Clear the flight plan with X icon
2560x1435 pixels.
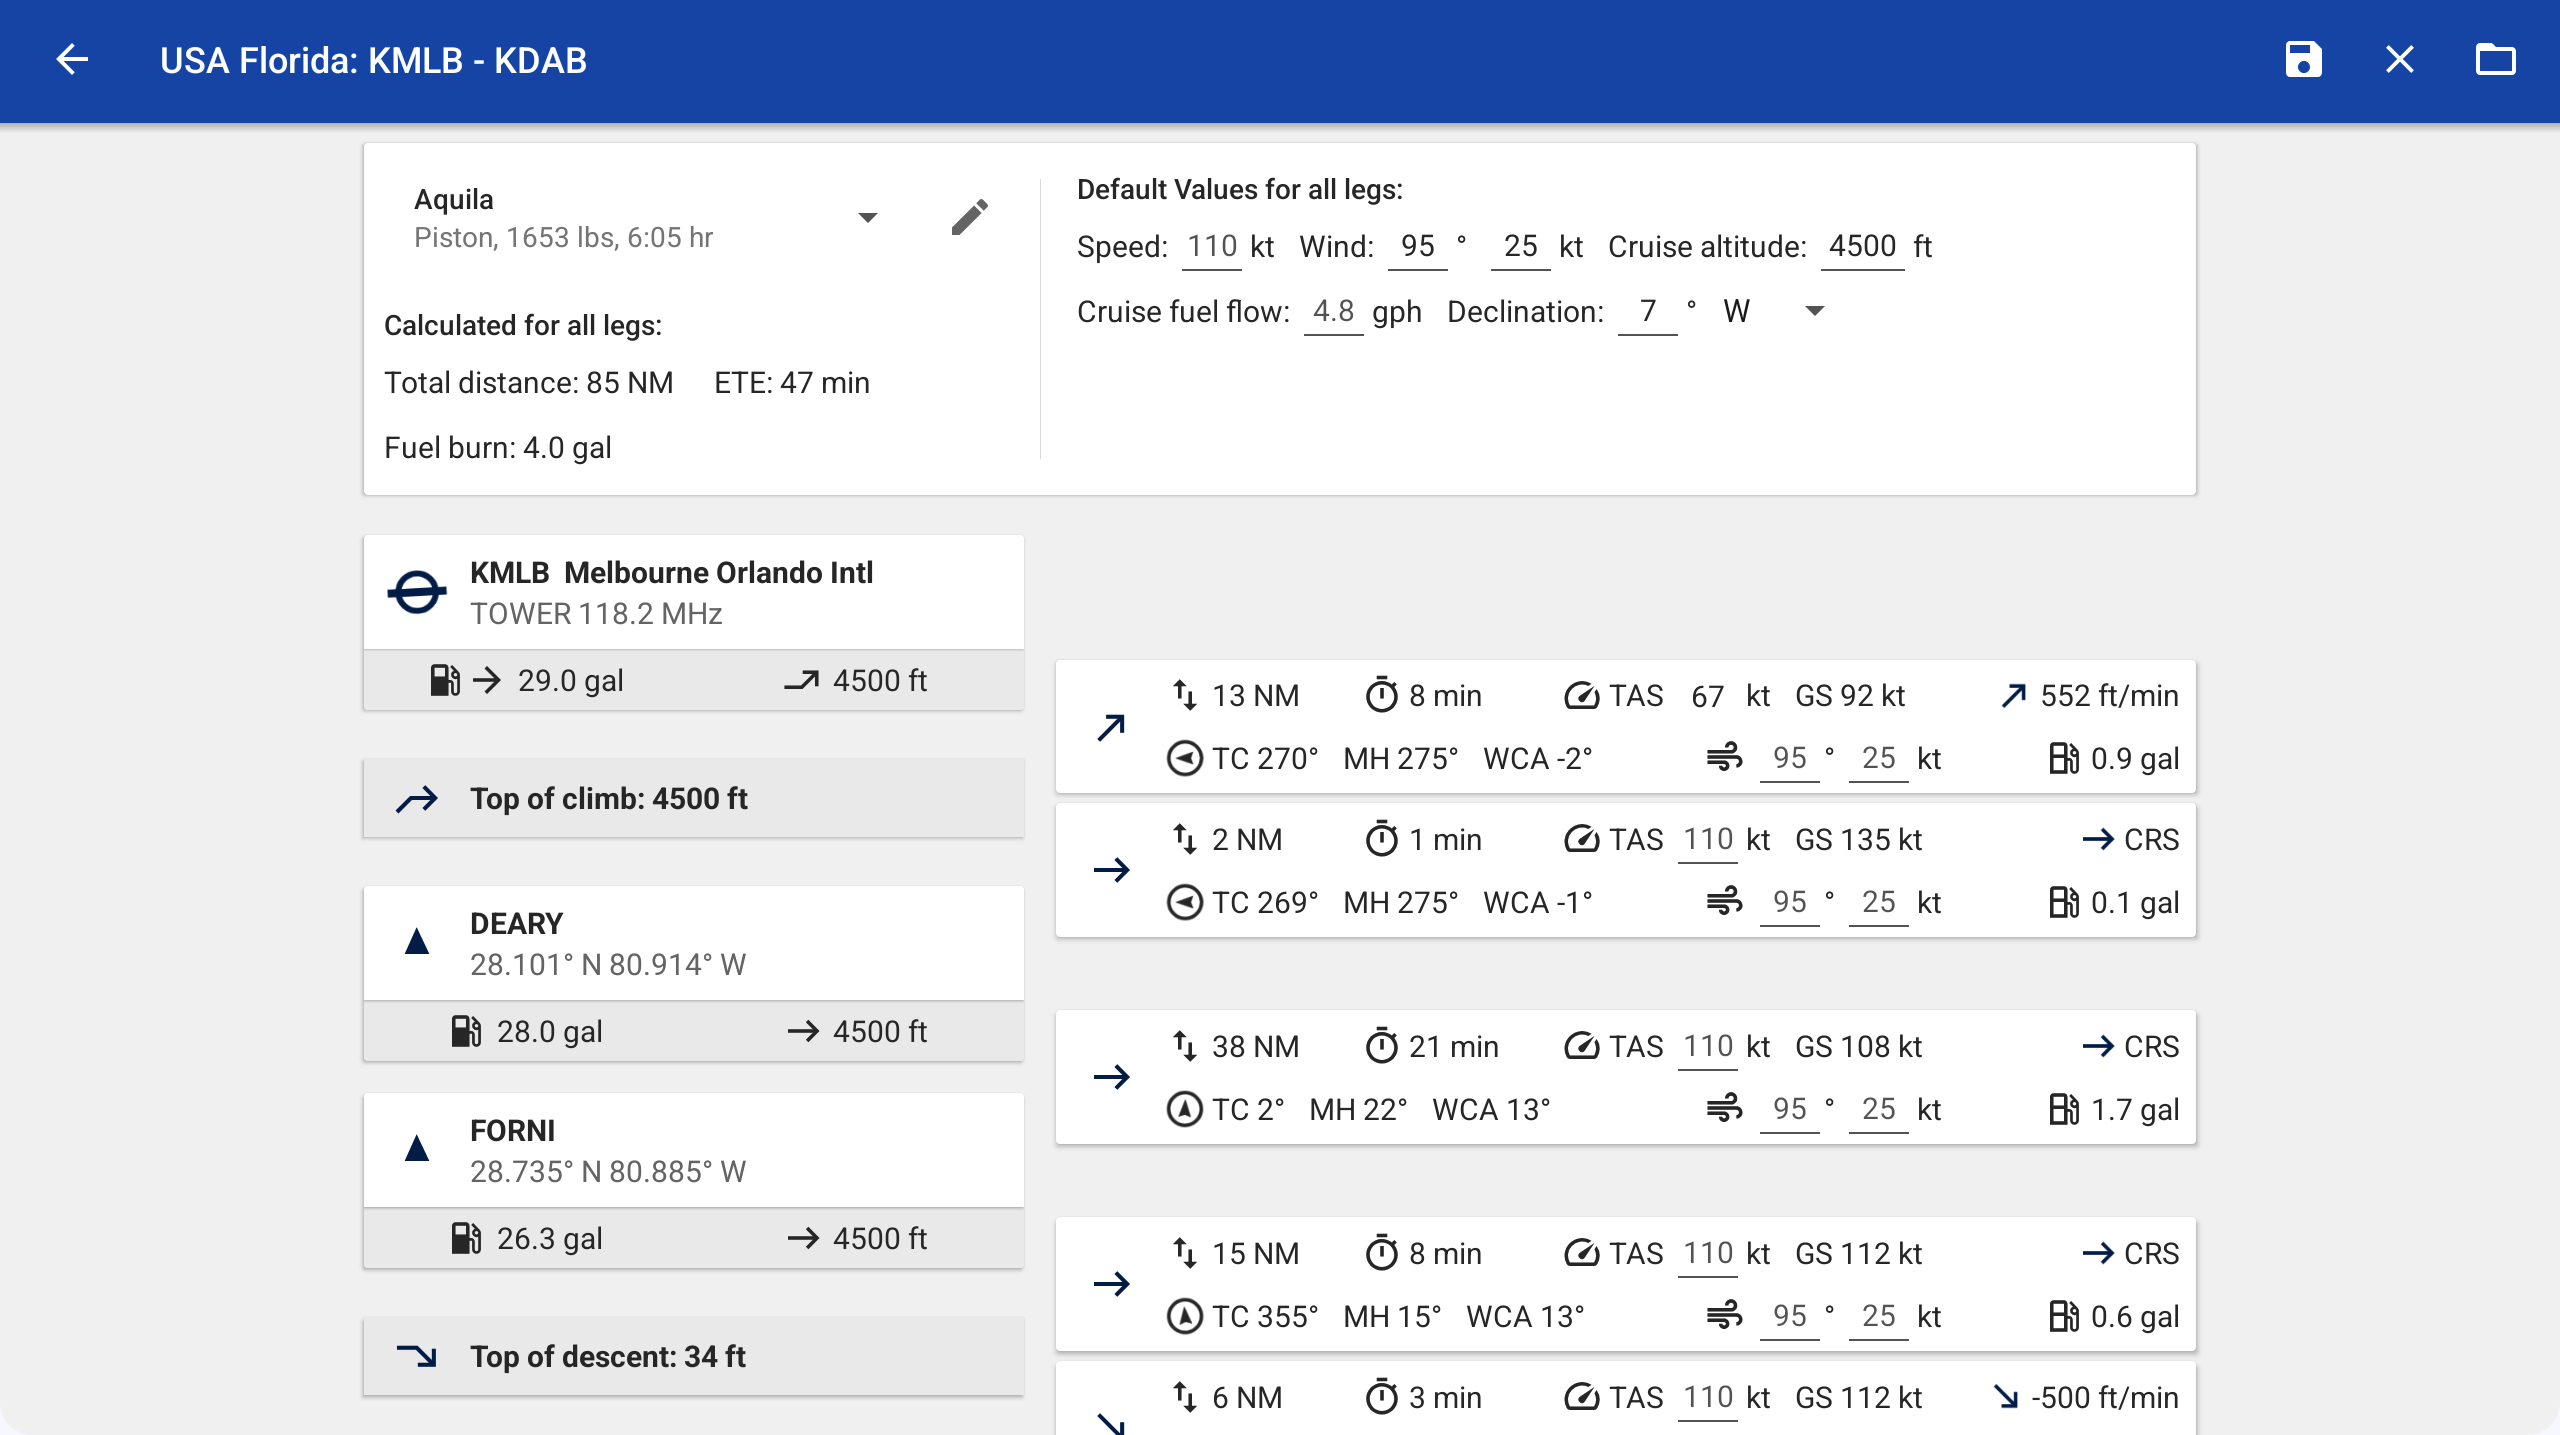pos(2399,60)
